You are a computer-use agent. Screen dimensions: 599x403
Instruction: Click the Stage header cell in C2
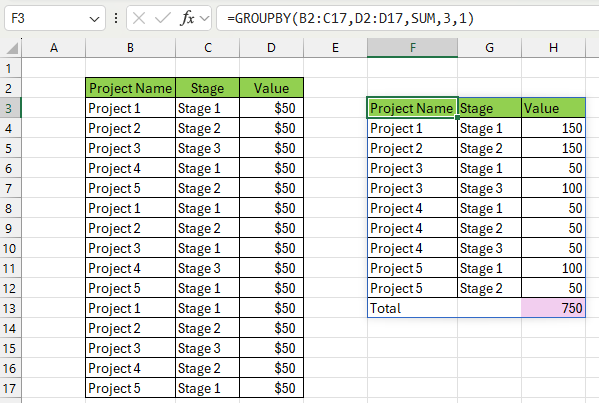coord(207,88)
